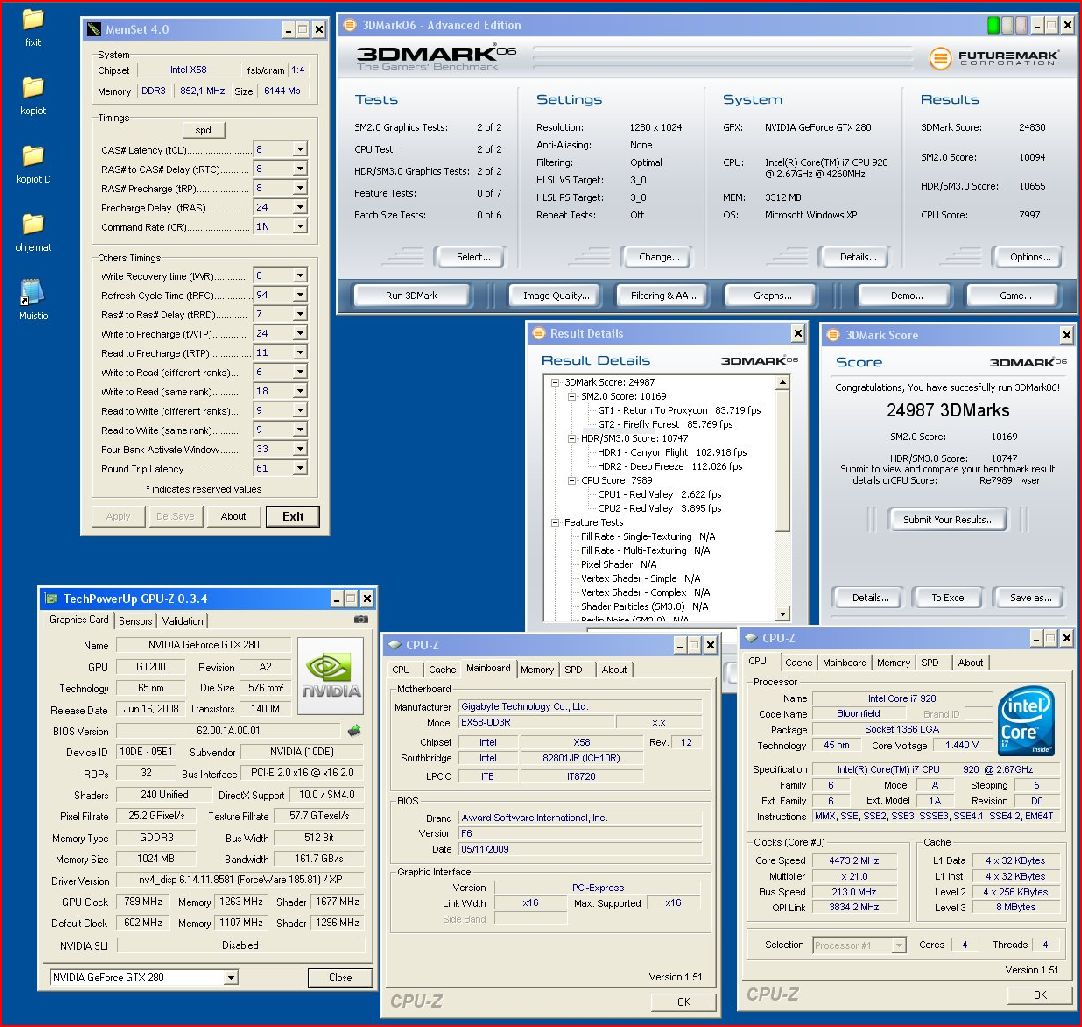Click the spd button in MemSet

204,130
